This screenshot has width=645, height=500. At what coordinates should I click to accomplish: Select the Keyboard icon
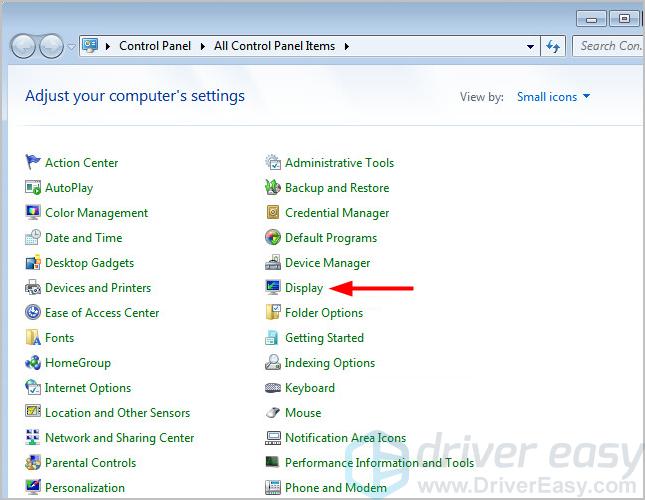(273, 388)
